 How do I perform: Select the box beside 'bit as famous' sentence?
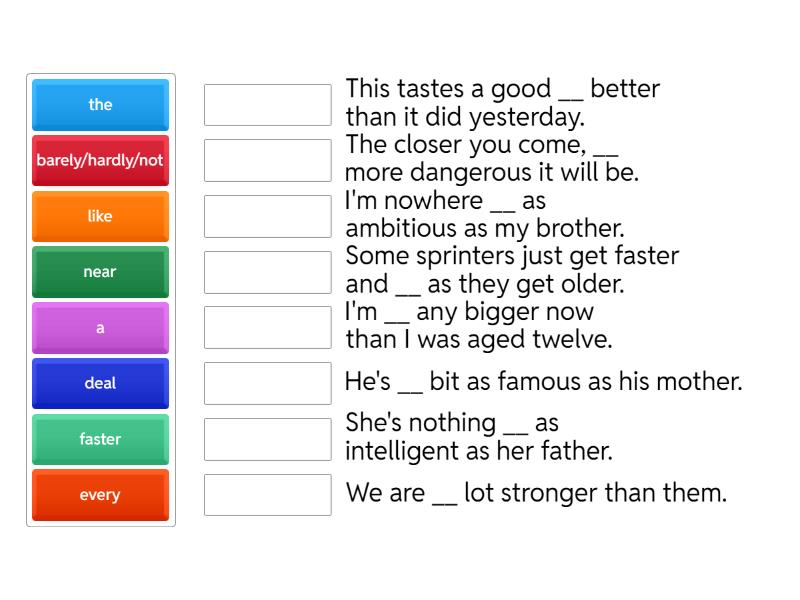click(x=267, y=383)
